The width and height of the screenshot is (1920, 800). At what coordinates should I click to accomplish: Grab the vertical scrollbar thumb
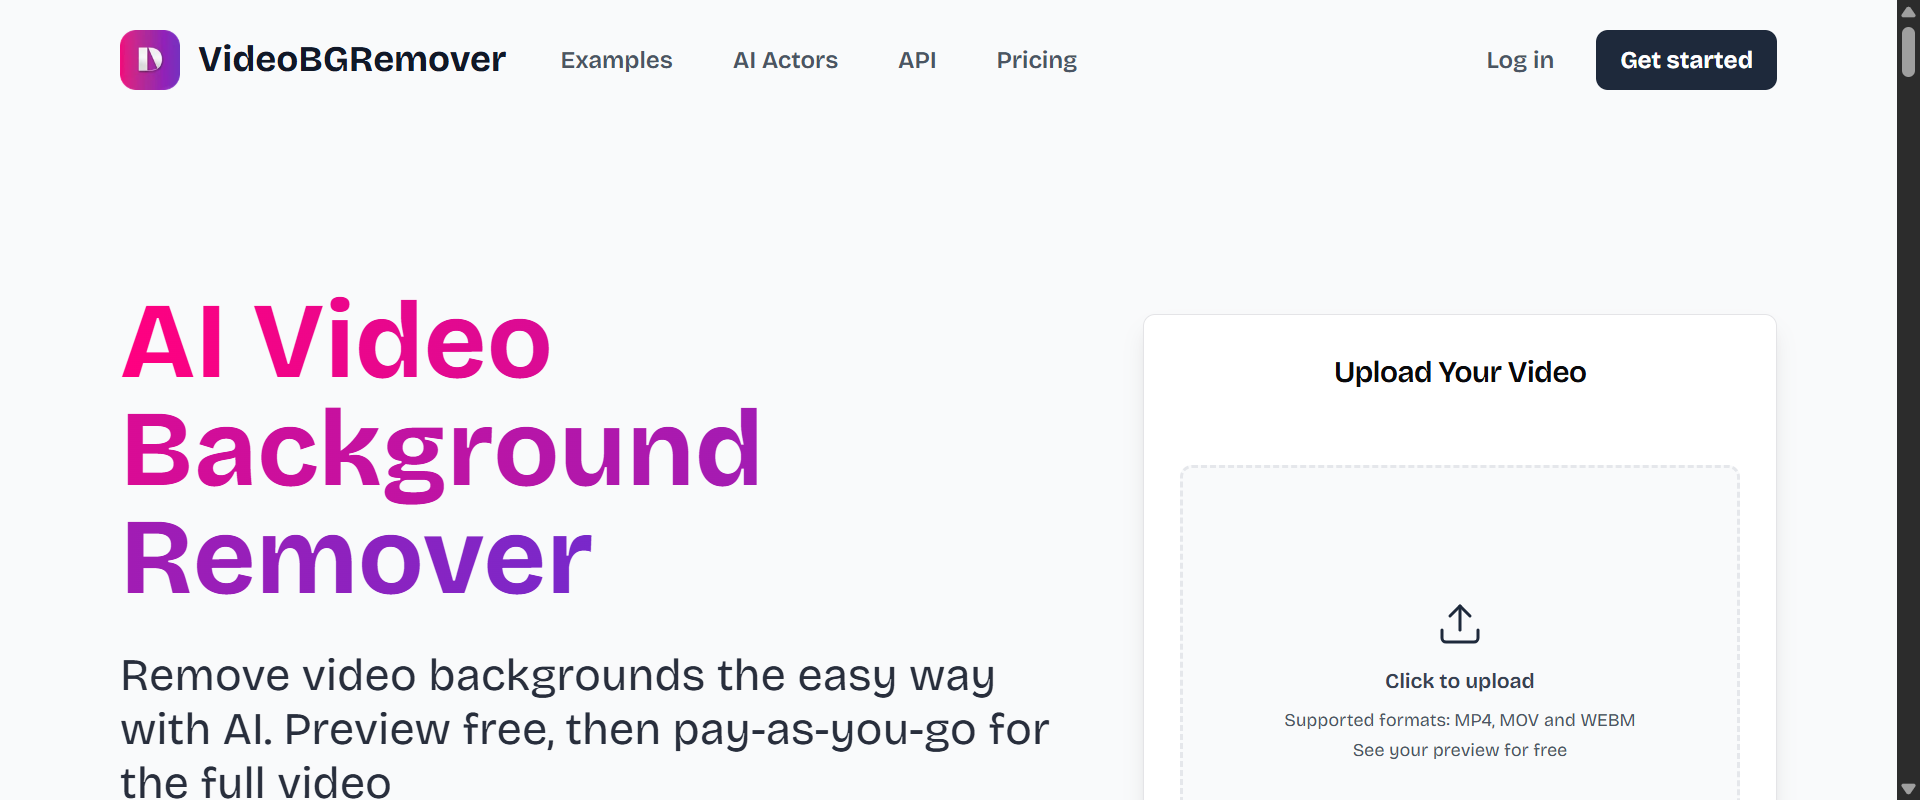coord(1908,52)
